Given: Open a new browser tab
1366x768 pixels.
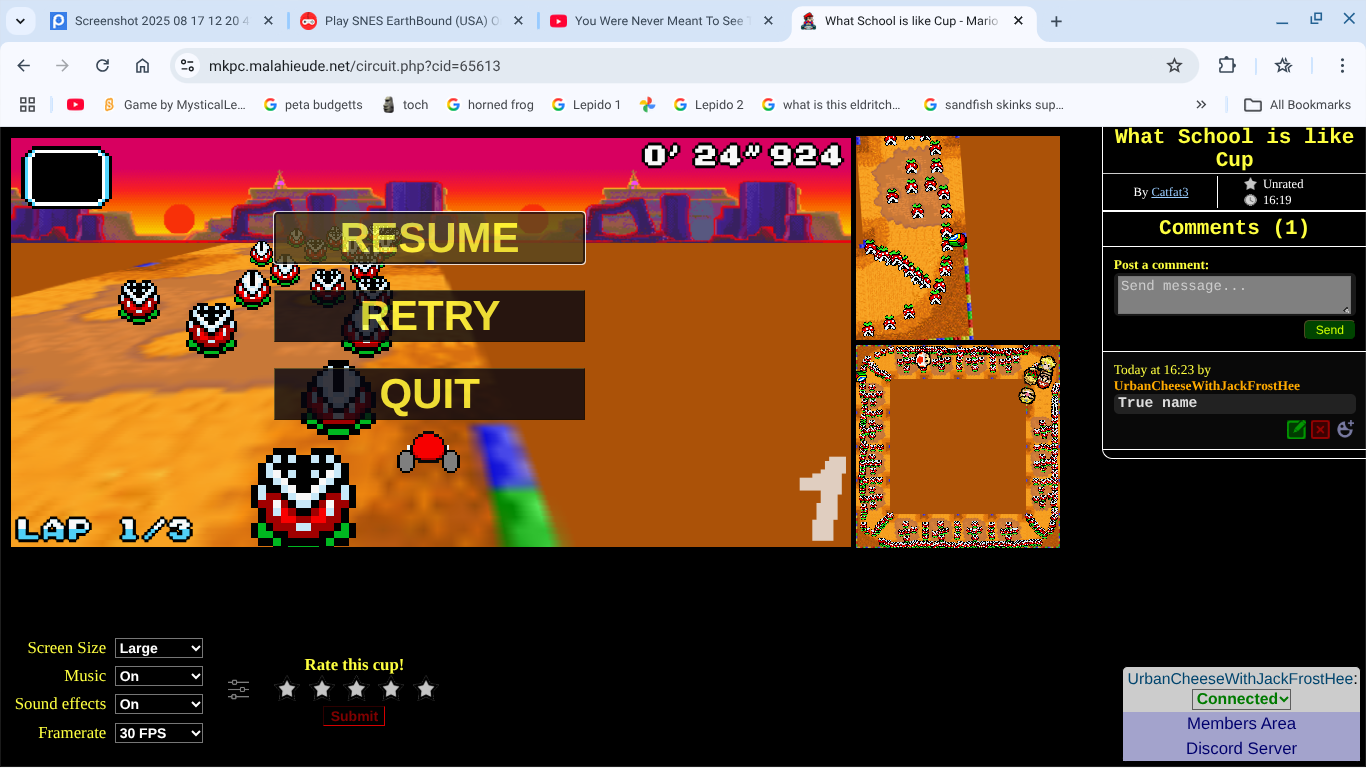Looking at the screenshot, I should (1056, 21).
